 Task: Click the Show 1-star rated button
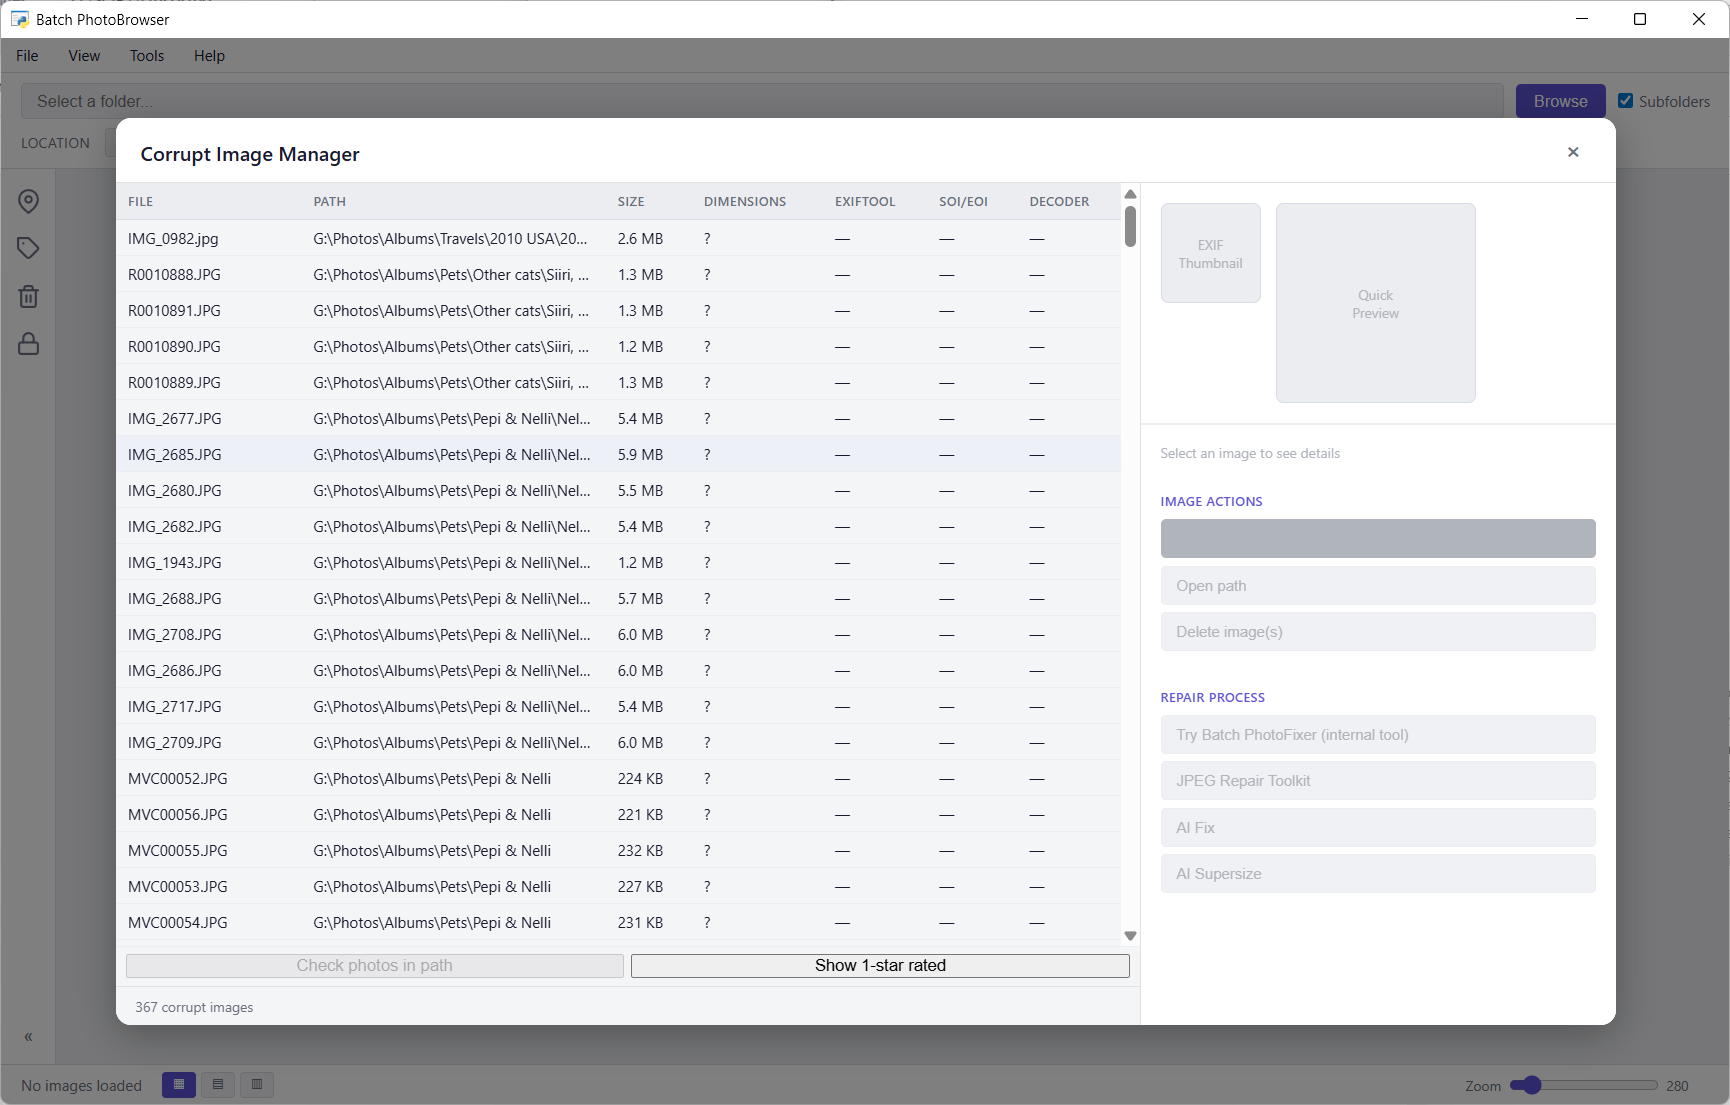tap(880, 965)
